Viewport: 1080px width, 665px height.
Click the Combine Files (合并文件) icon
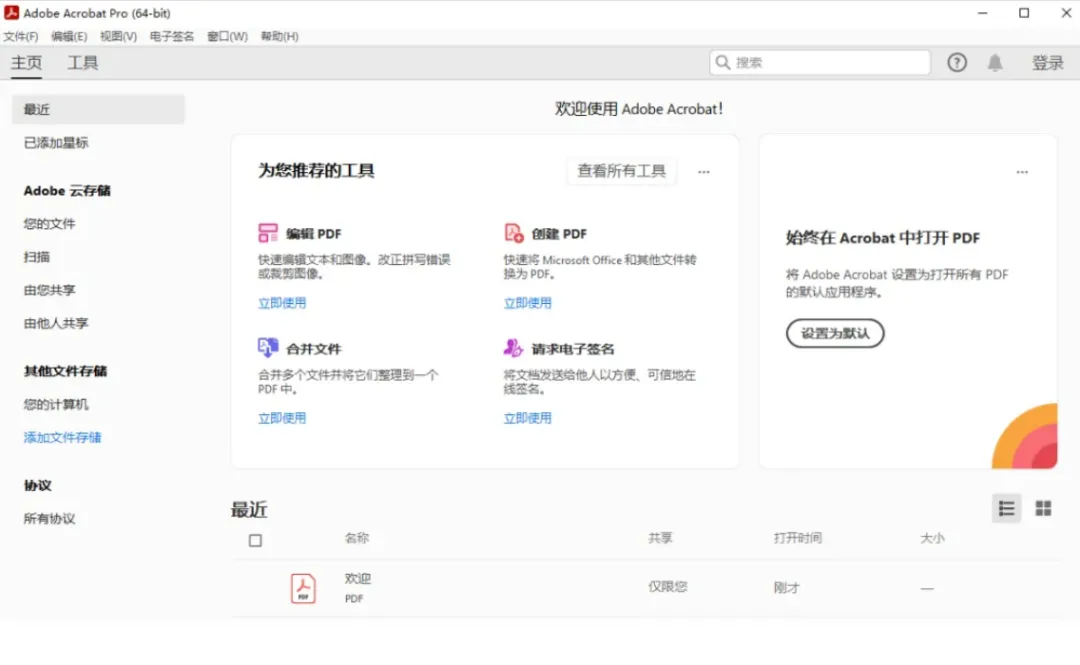[268, 347]
